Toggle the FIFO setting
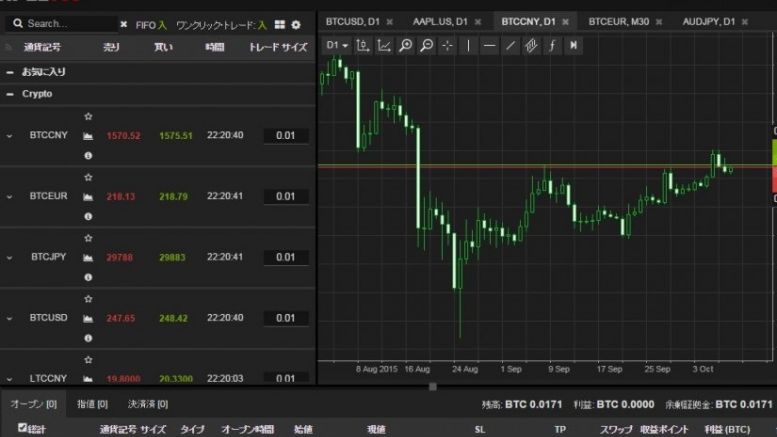This screenshot has width=777, height=437. [151, 25]
